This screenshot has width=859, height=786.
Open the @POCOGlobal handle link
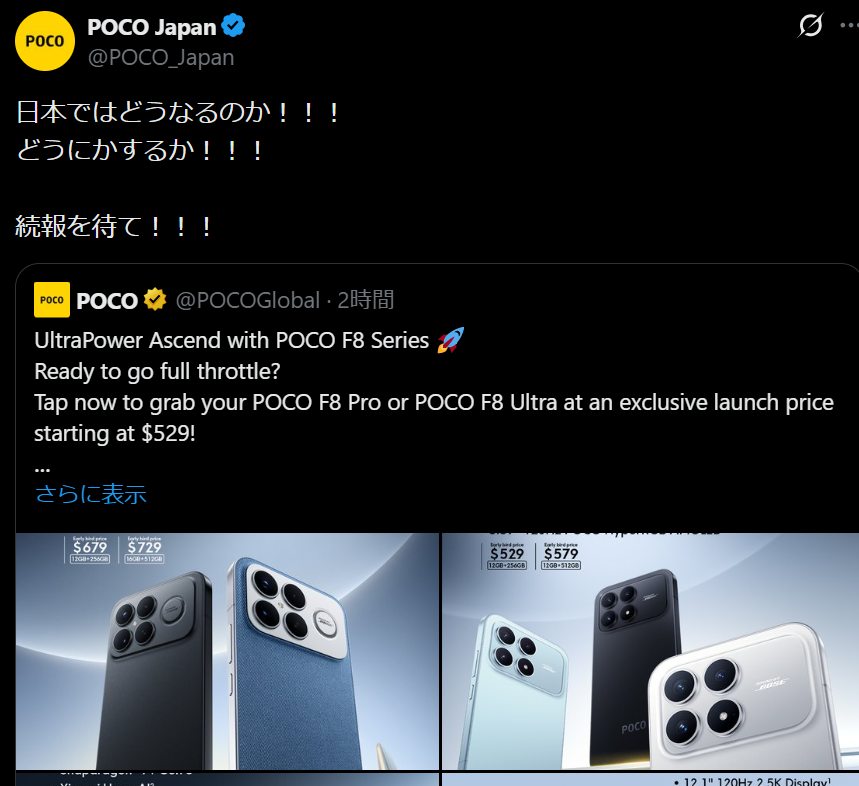[x=248, y=300]
